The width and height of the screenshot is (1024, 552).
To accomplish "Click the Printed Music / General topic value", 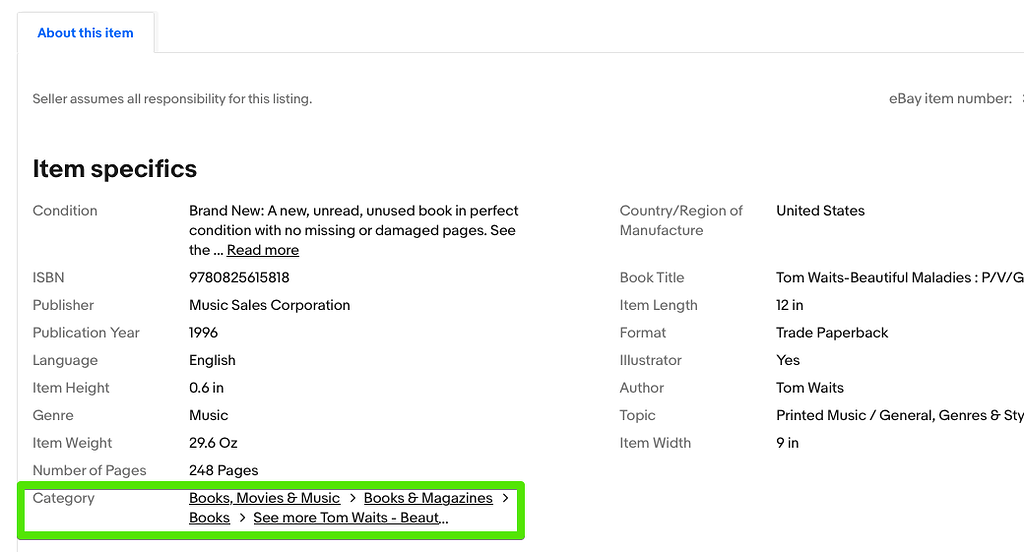I will pyautogui.click(x=899, y=415).
